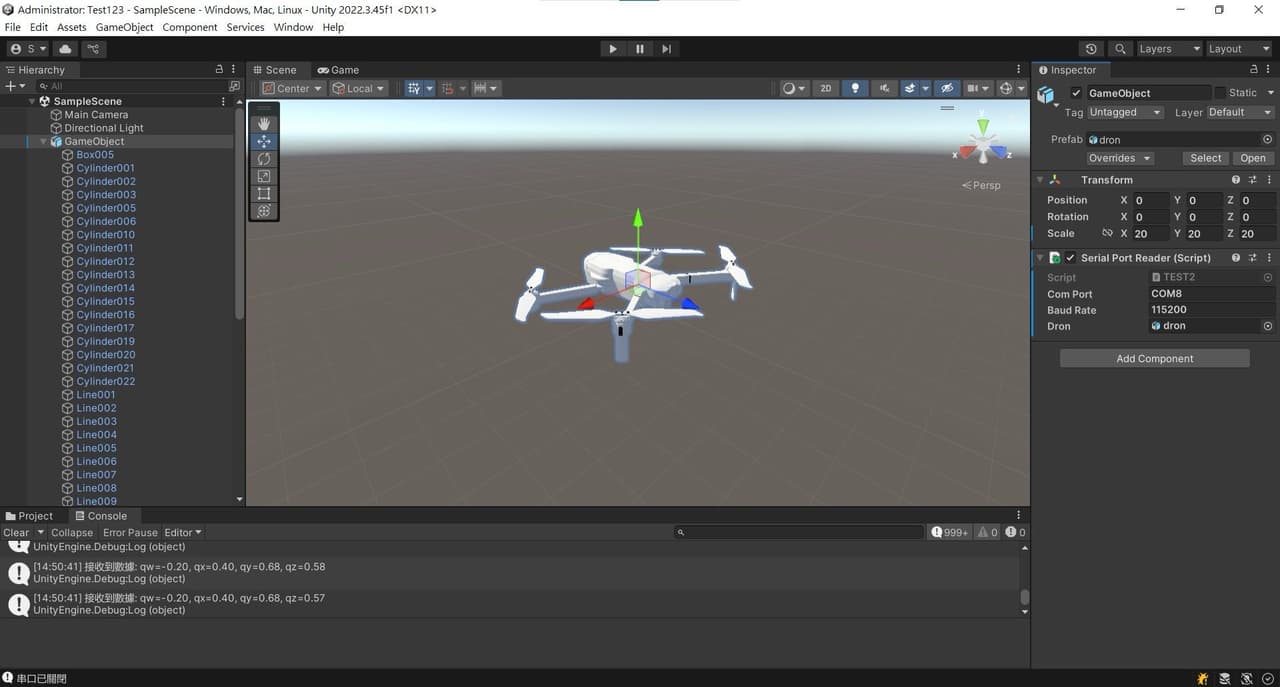This screenshot has width=1280, height=687.
Task: Switch to the Game tab
Action: click(x=338, y=70)
